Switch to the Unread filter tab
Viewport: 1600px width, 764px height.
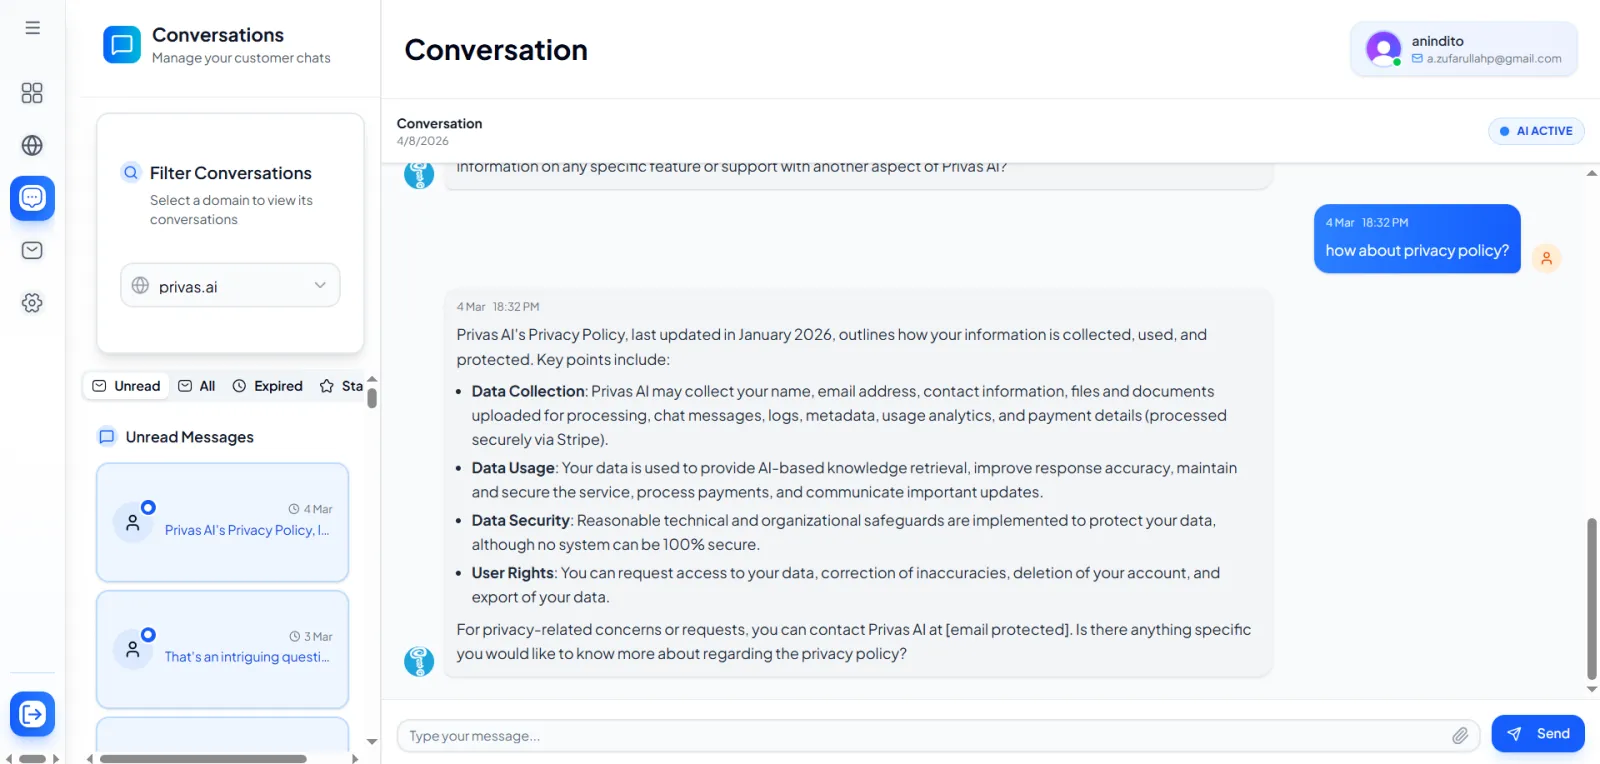pyautogui.click(x=126, y=386)
